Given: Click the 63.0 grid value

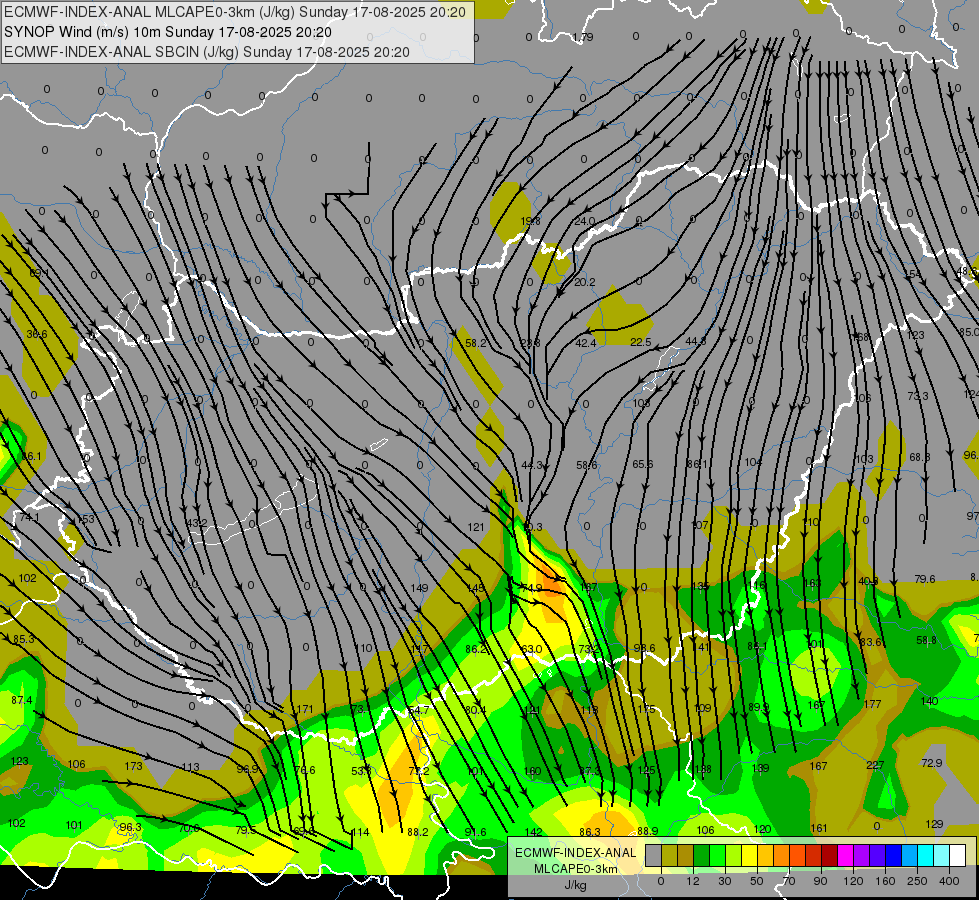Looking at the screenshot, I should coord(531,649).
